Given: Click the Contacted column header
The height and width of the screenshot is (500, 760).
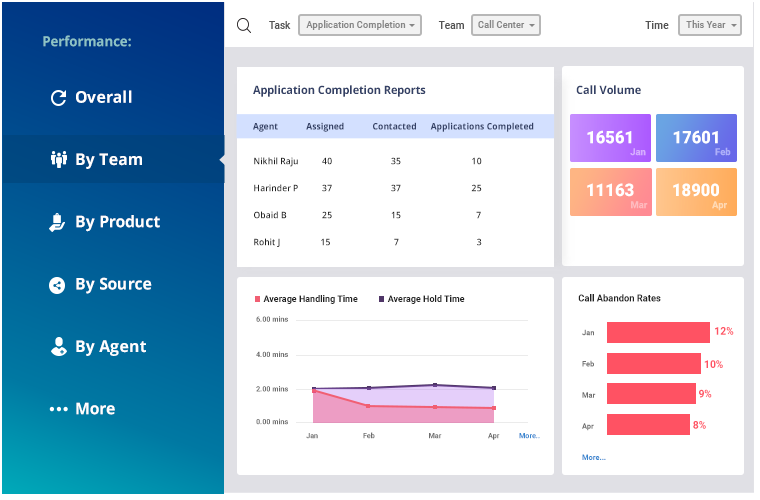Looking at the screenshot, I should click(394, 126).
